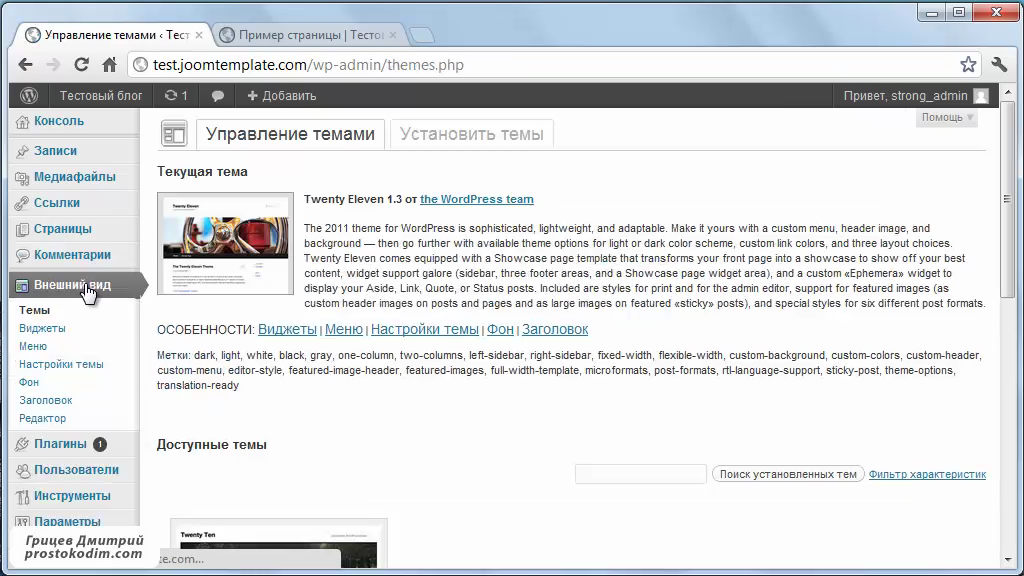Open Виджеты submenu item in sidebar
1024x576 pixels.
[x=42, y=328]
